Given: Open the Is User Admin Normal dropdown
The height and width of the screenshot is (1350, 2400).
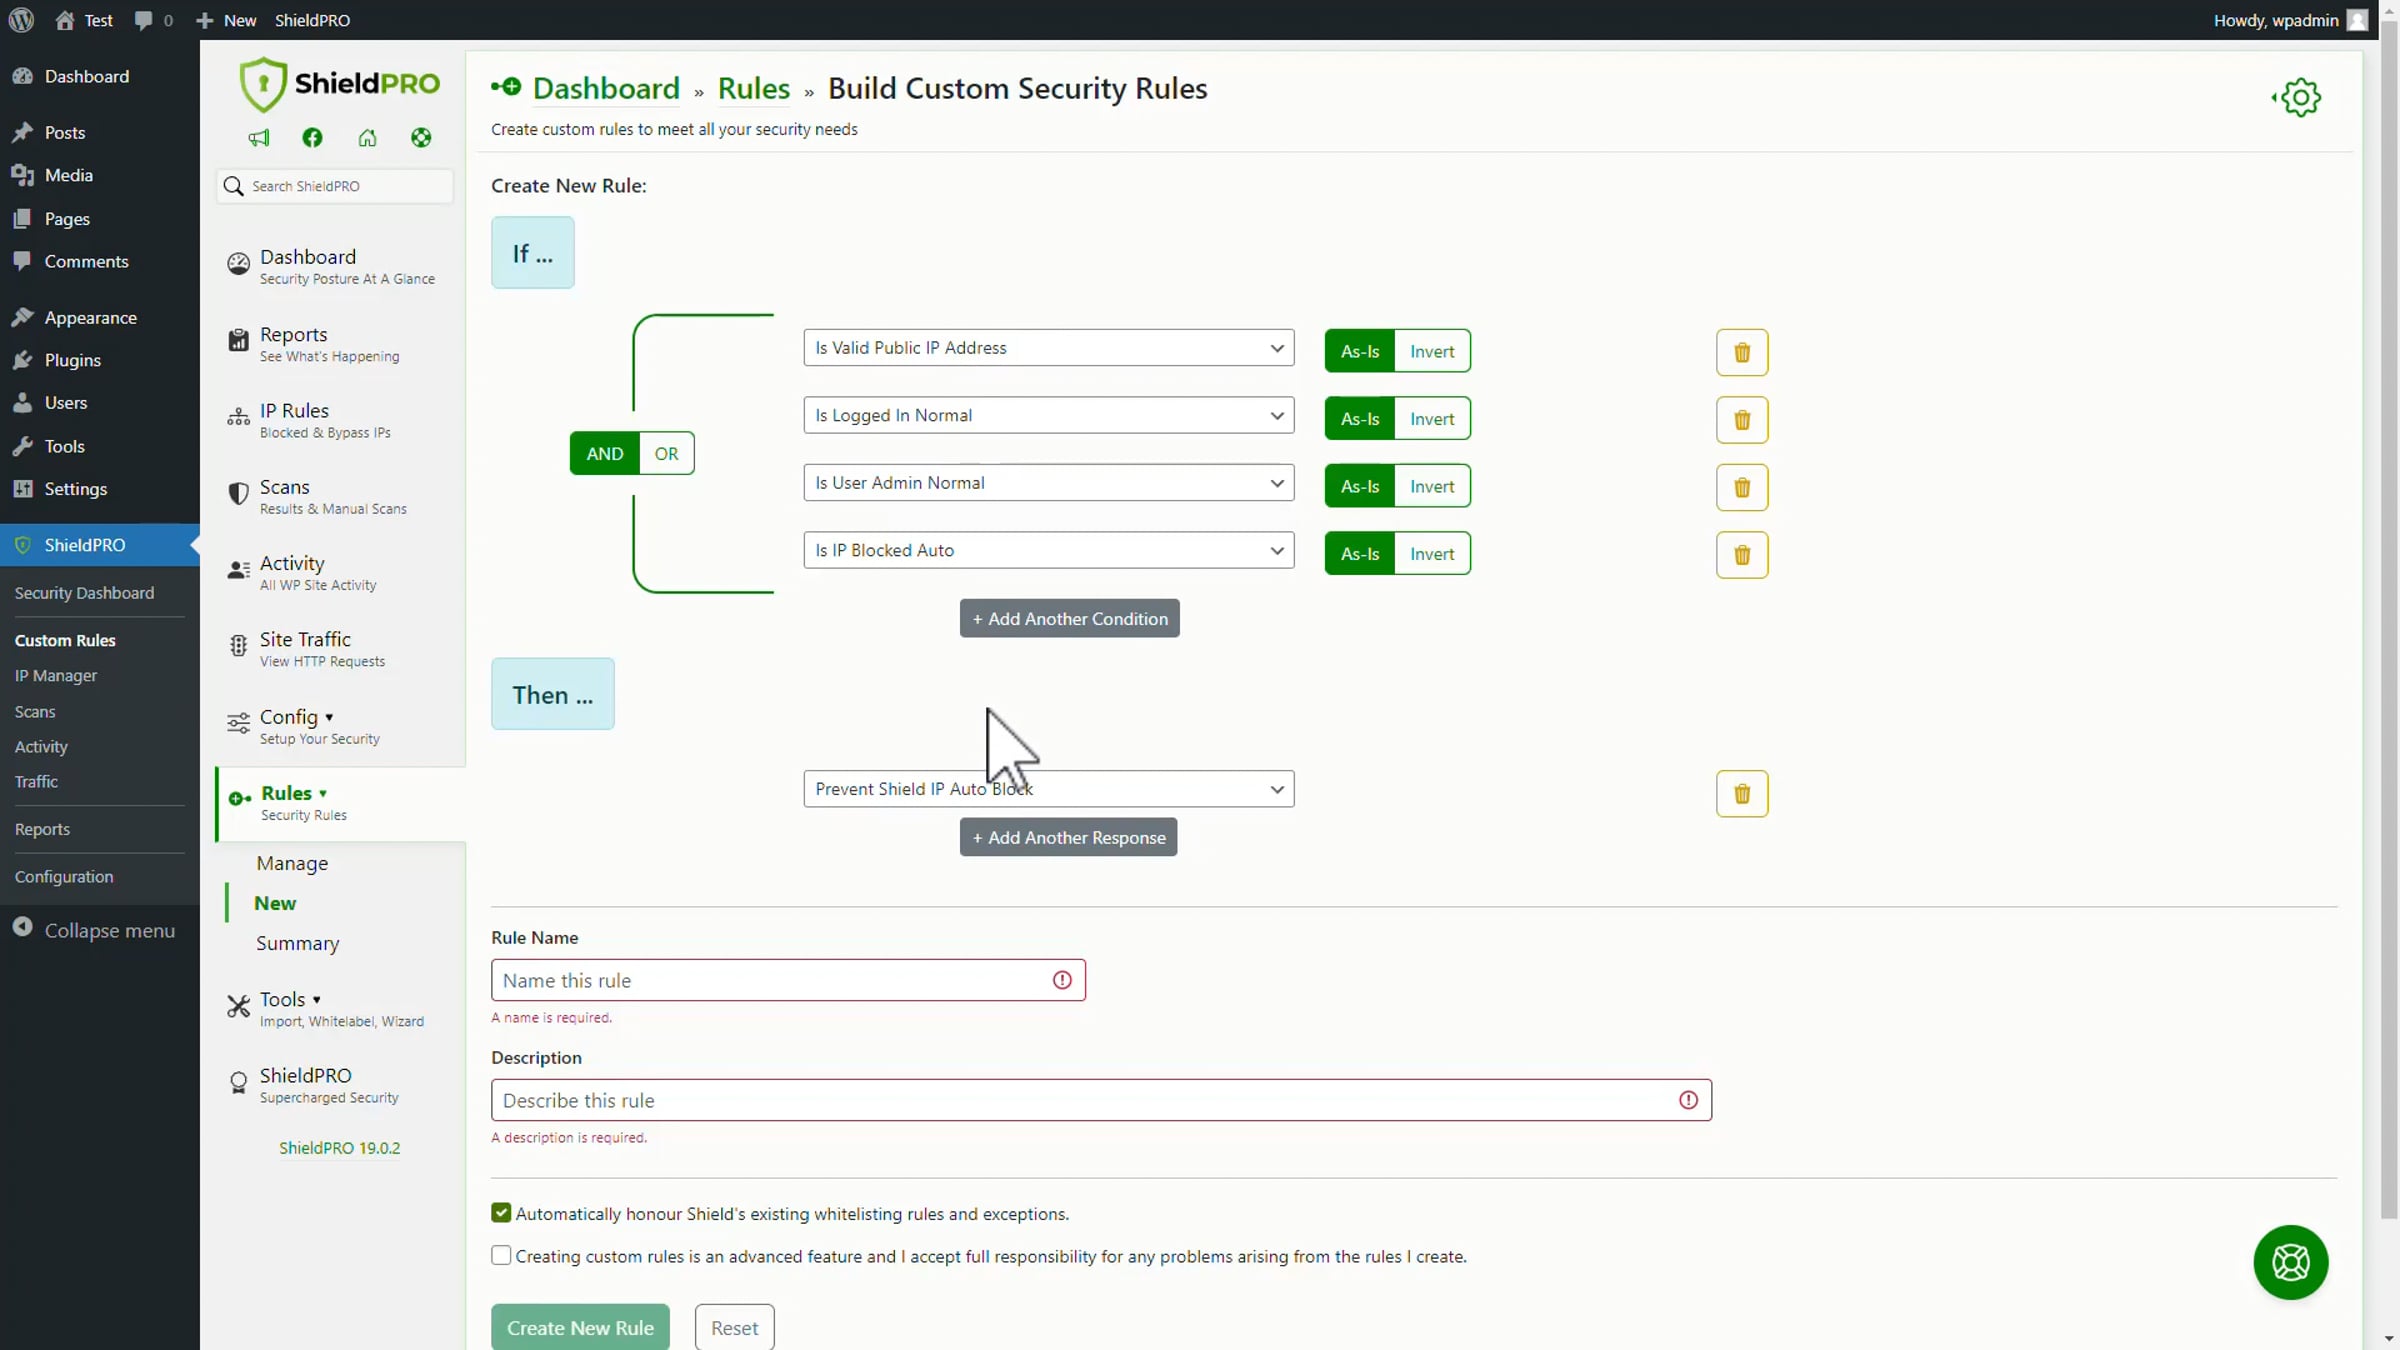Looking at the screenshot, I should [1047, 483].
